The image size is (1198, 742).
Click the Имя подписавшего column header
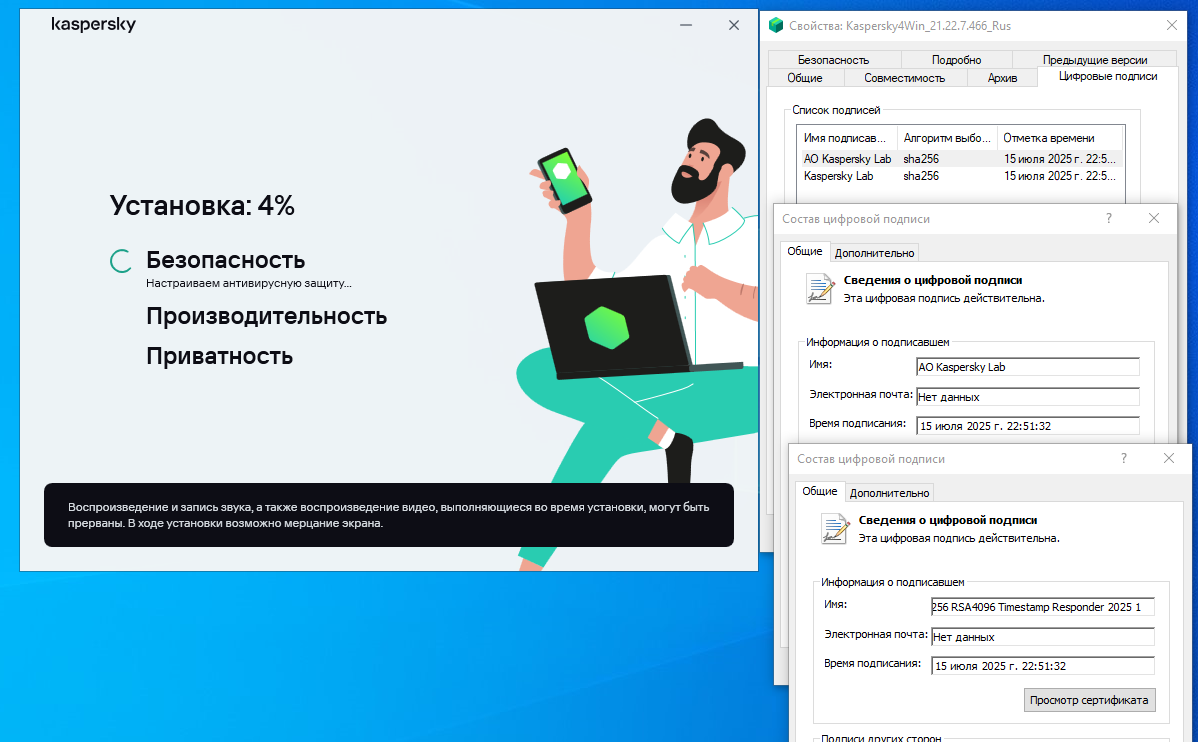click(x=847, y=138)
